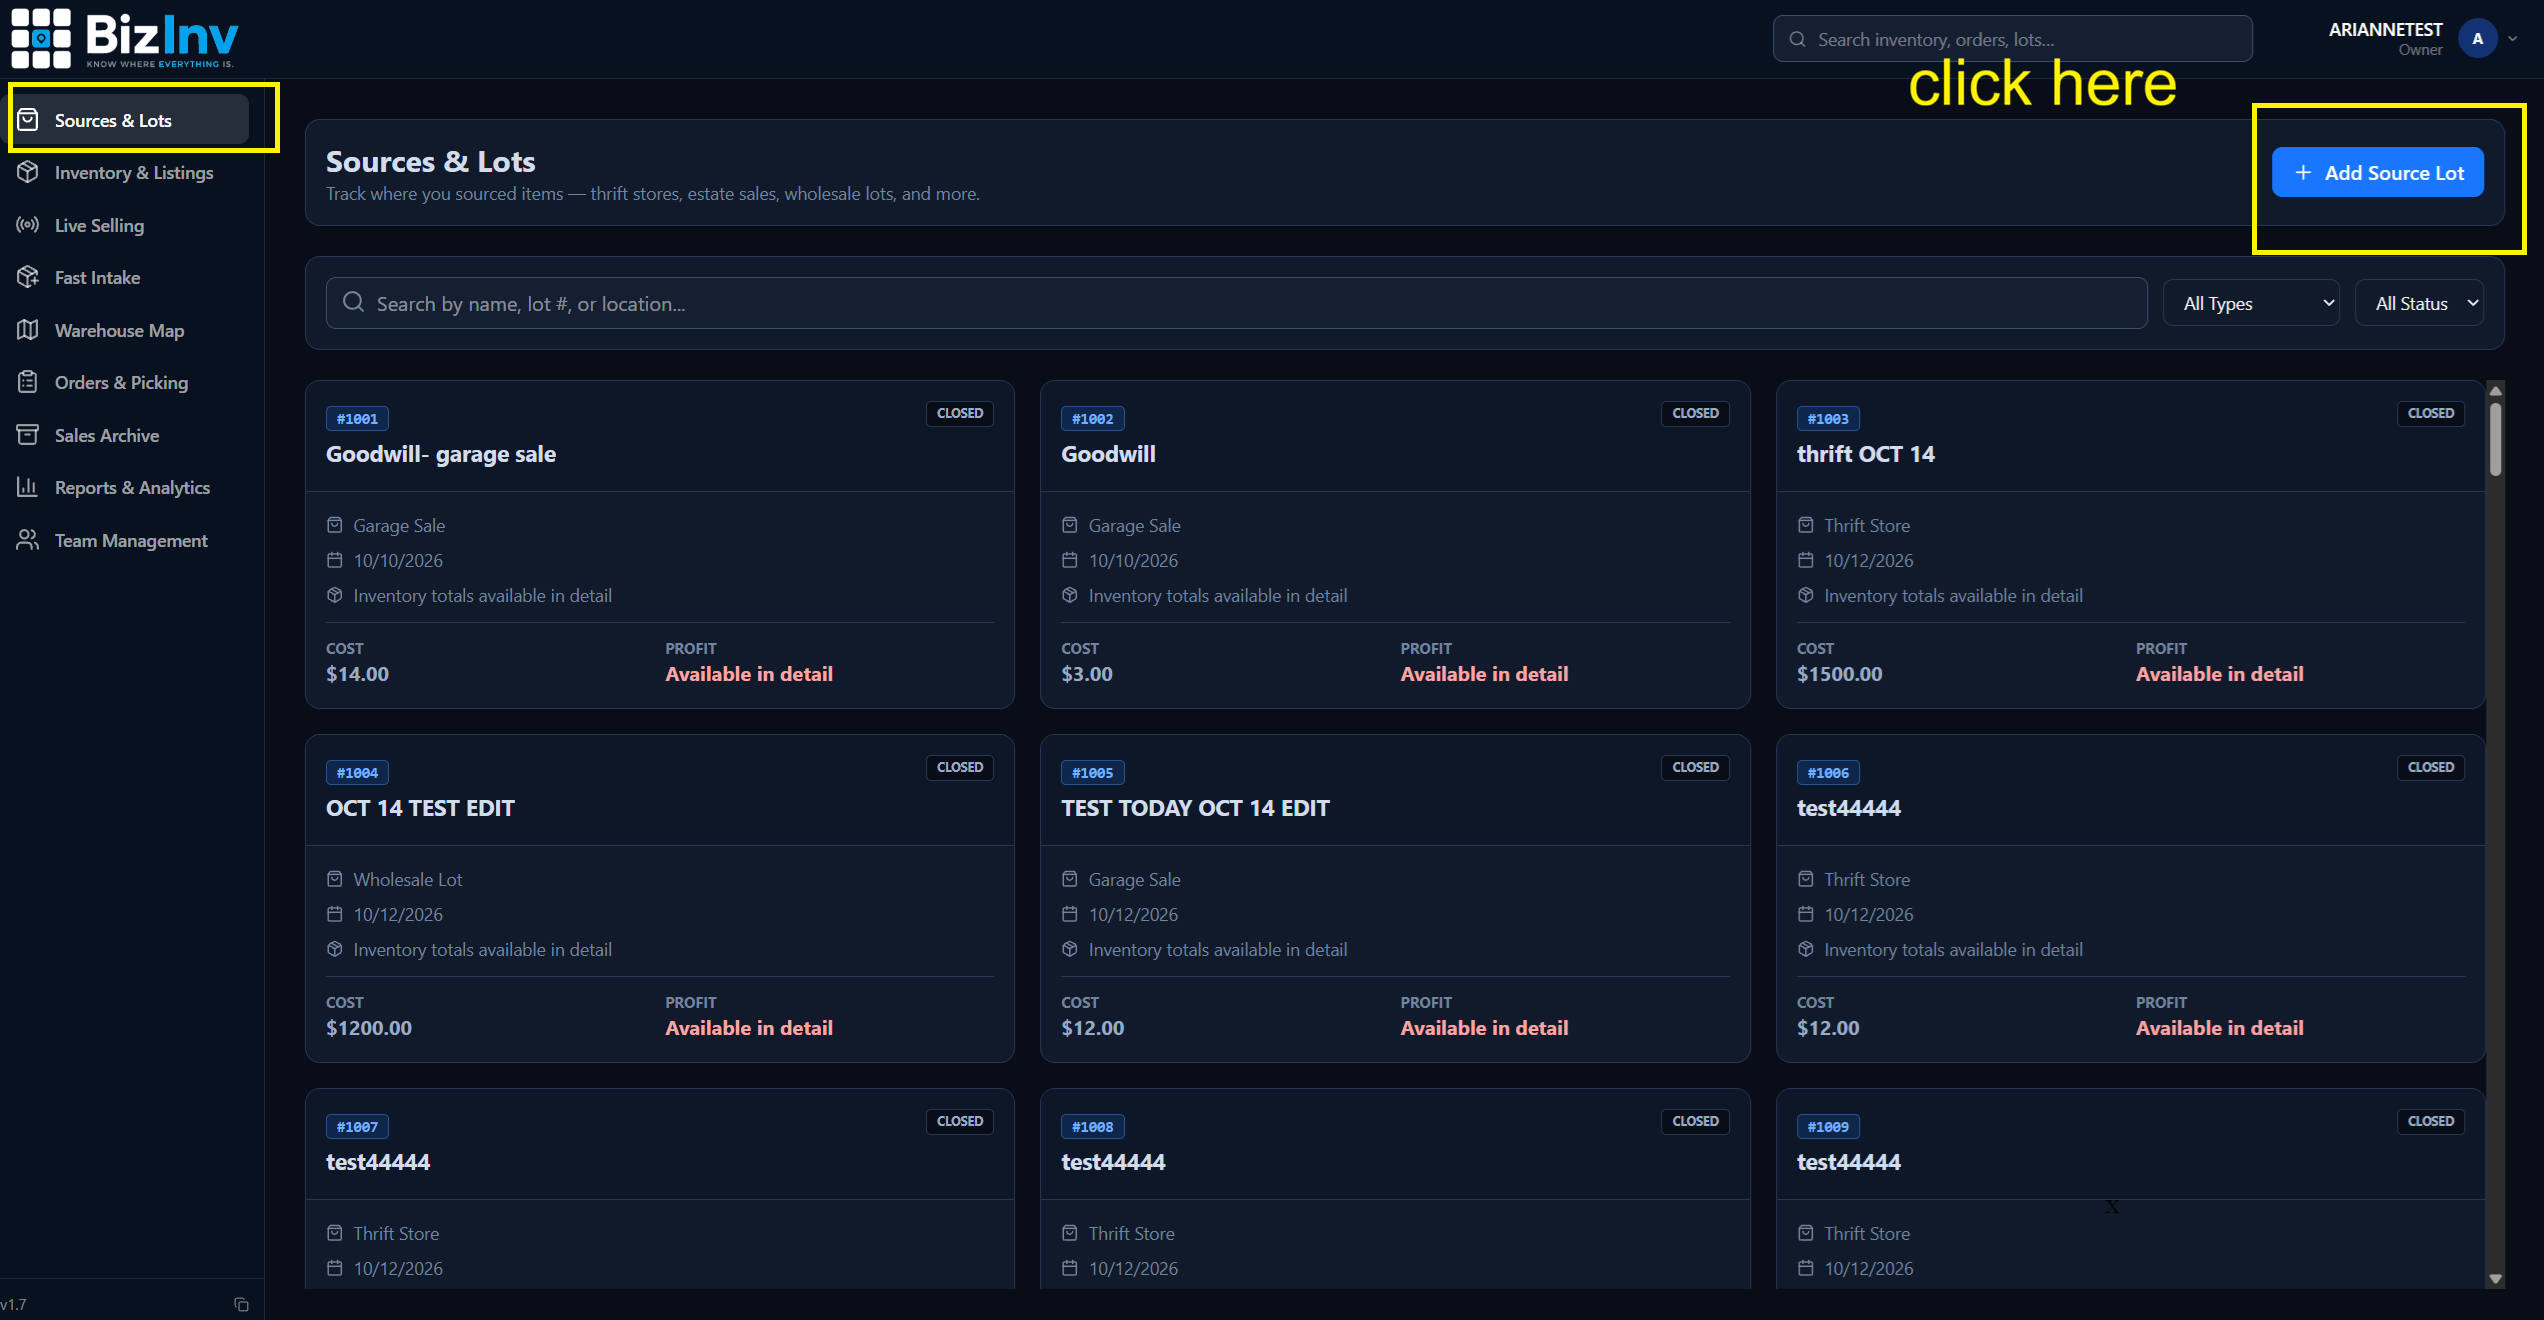Screen dimensions: 2544x1320
Task: Click the global Search inventory, orders, lots field
Action: click(2013, 39)
